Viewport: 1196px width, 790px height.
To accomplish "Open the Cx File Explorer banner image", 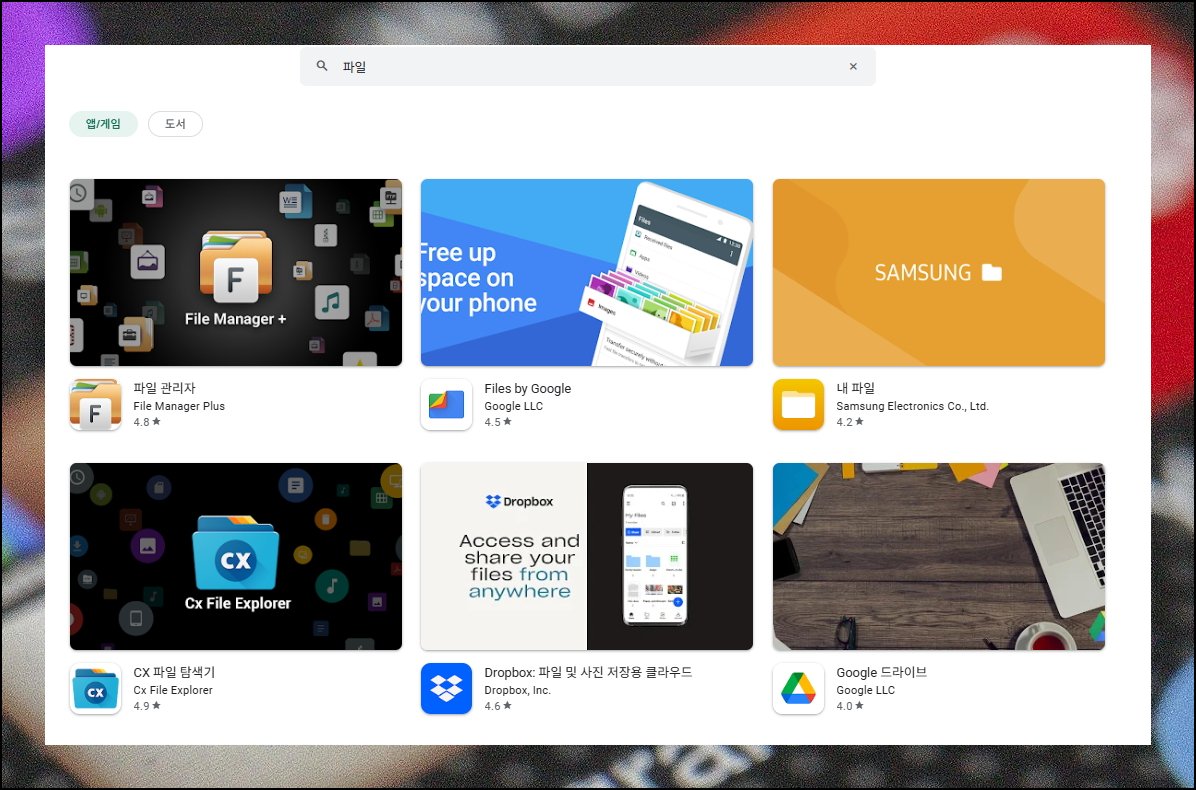I will (236, 557).
